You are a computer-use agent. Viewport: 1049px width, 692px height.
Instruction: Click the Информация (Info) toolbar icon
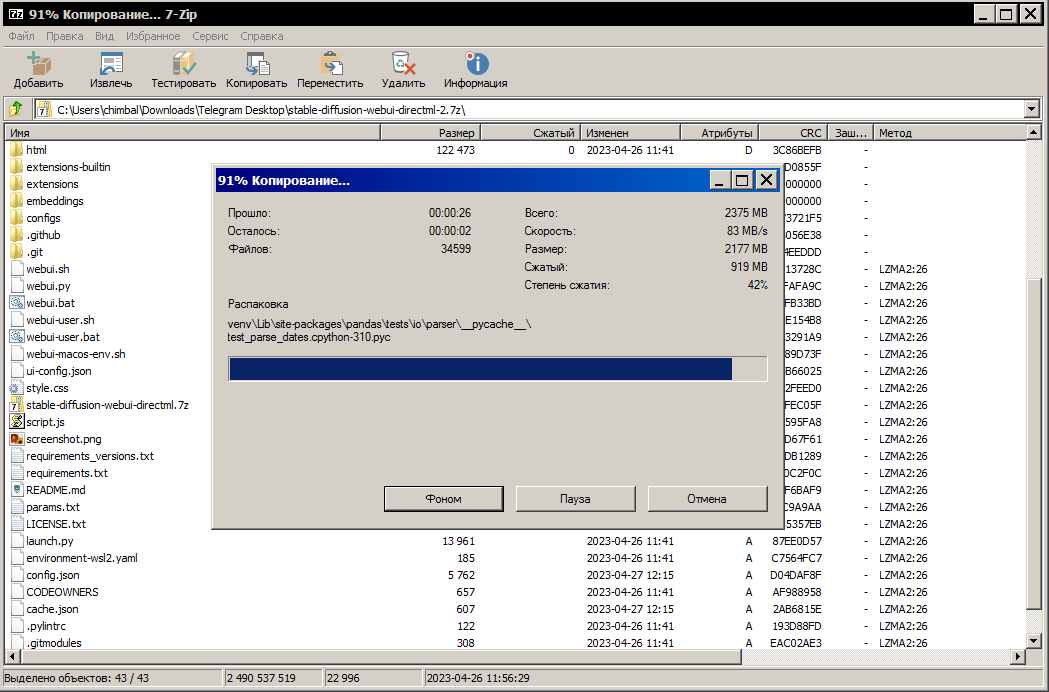tap(476, 63)
